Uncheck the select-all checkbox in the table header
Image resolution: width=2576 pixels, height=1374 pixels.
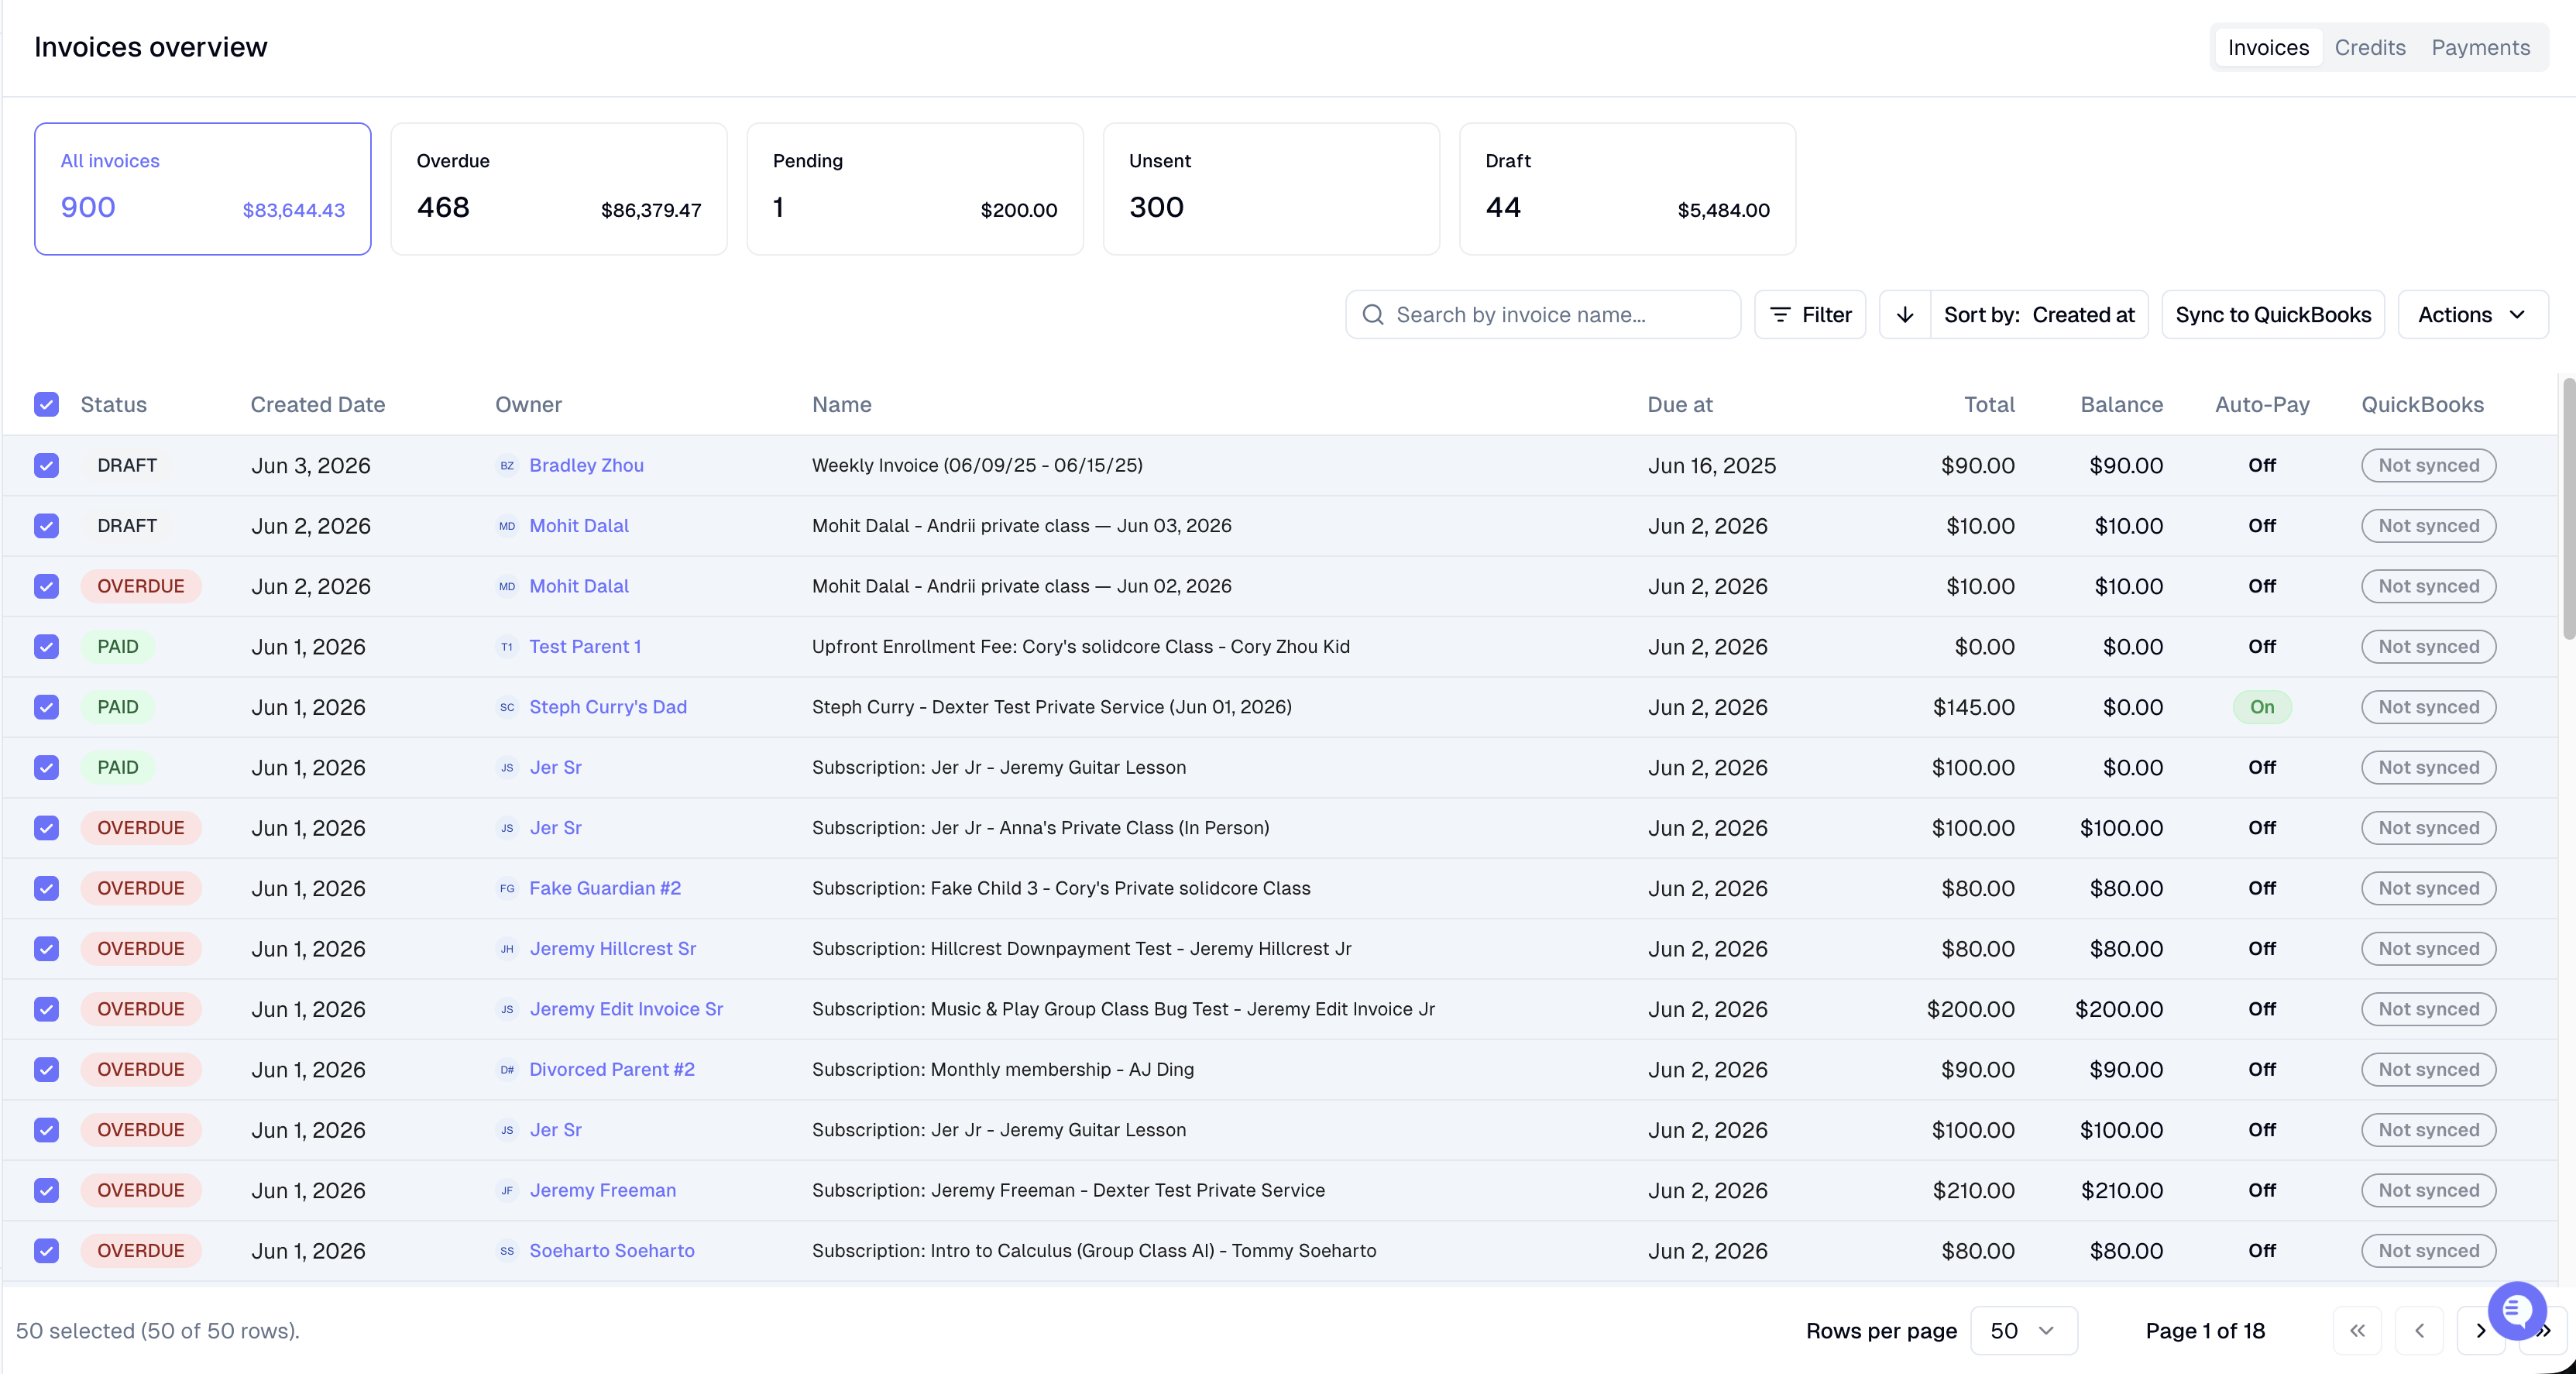click(x=46, y=404)
